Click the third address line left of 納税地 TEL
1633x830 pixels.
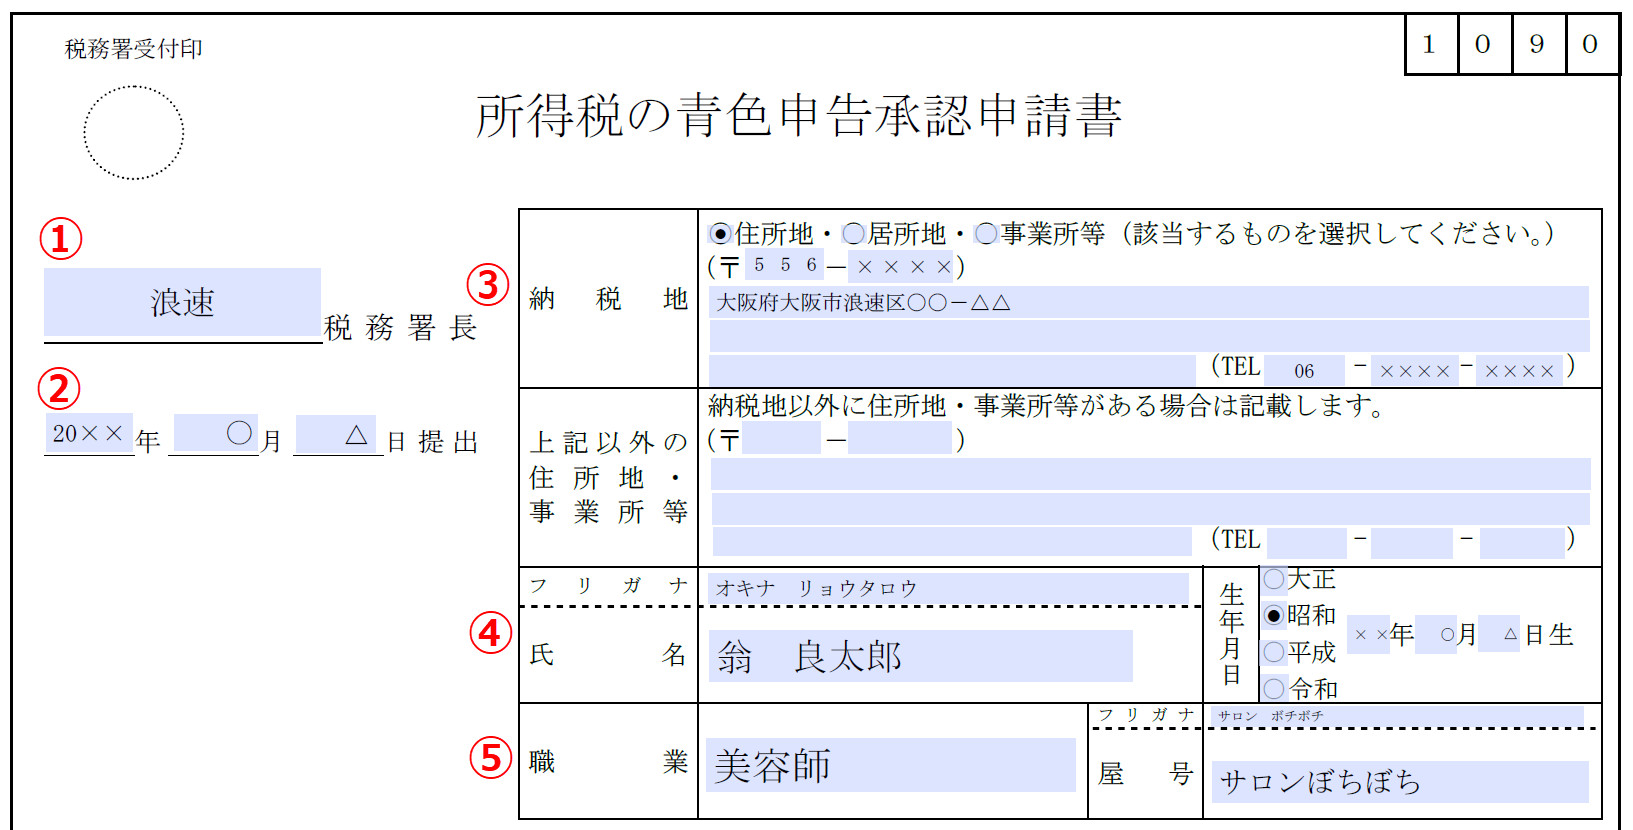pos(952,370)
